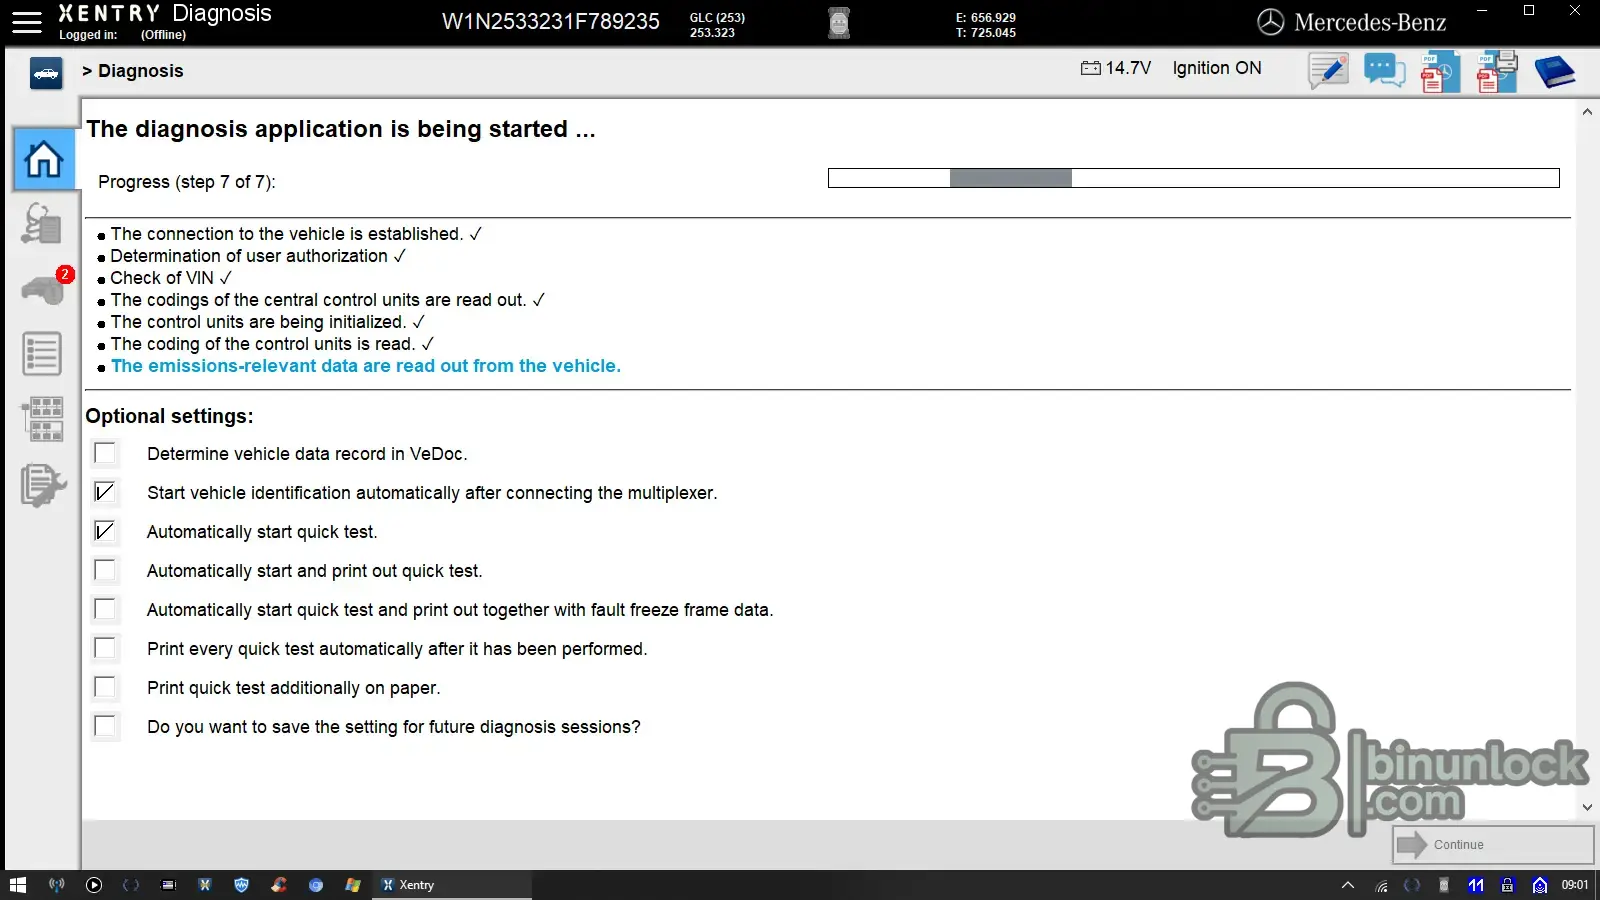Click the PDF printer icon in the toolbar

pyautogui.click(x=1497, y=72)
